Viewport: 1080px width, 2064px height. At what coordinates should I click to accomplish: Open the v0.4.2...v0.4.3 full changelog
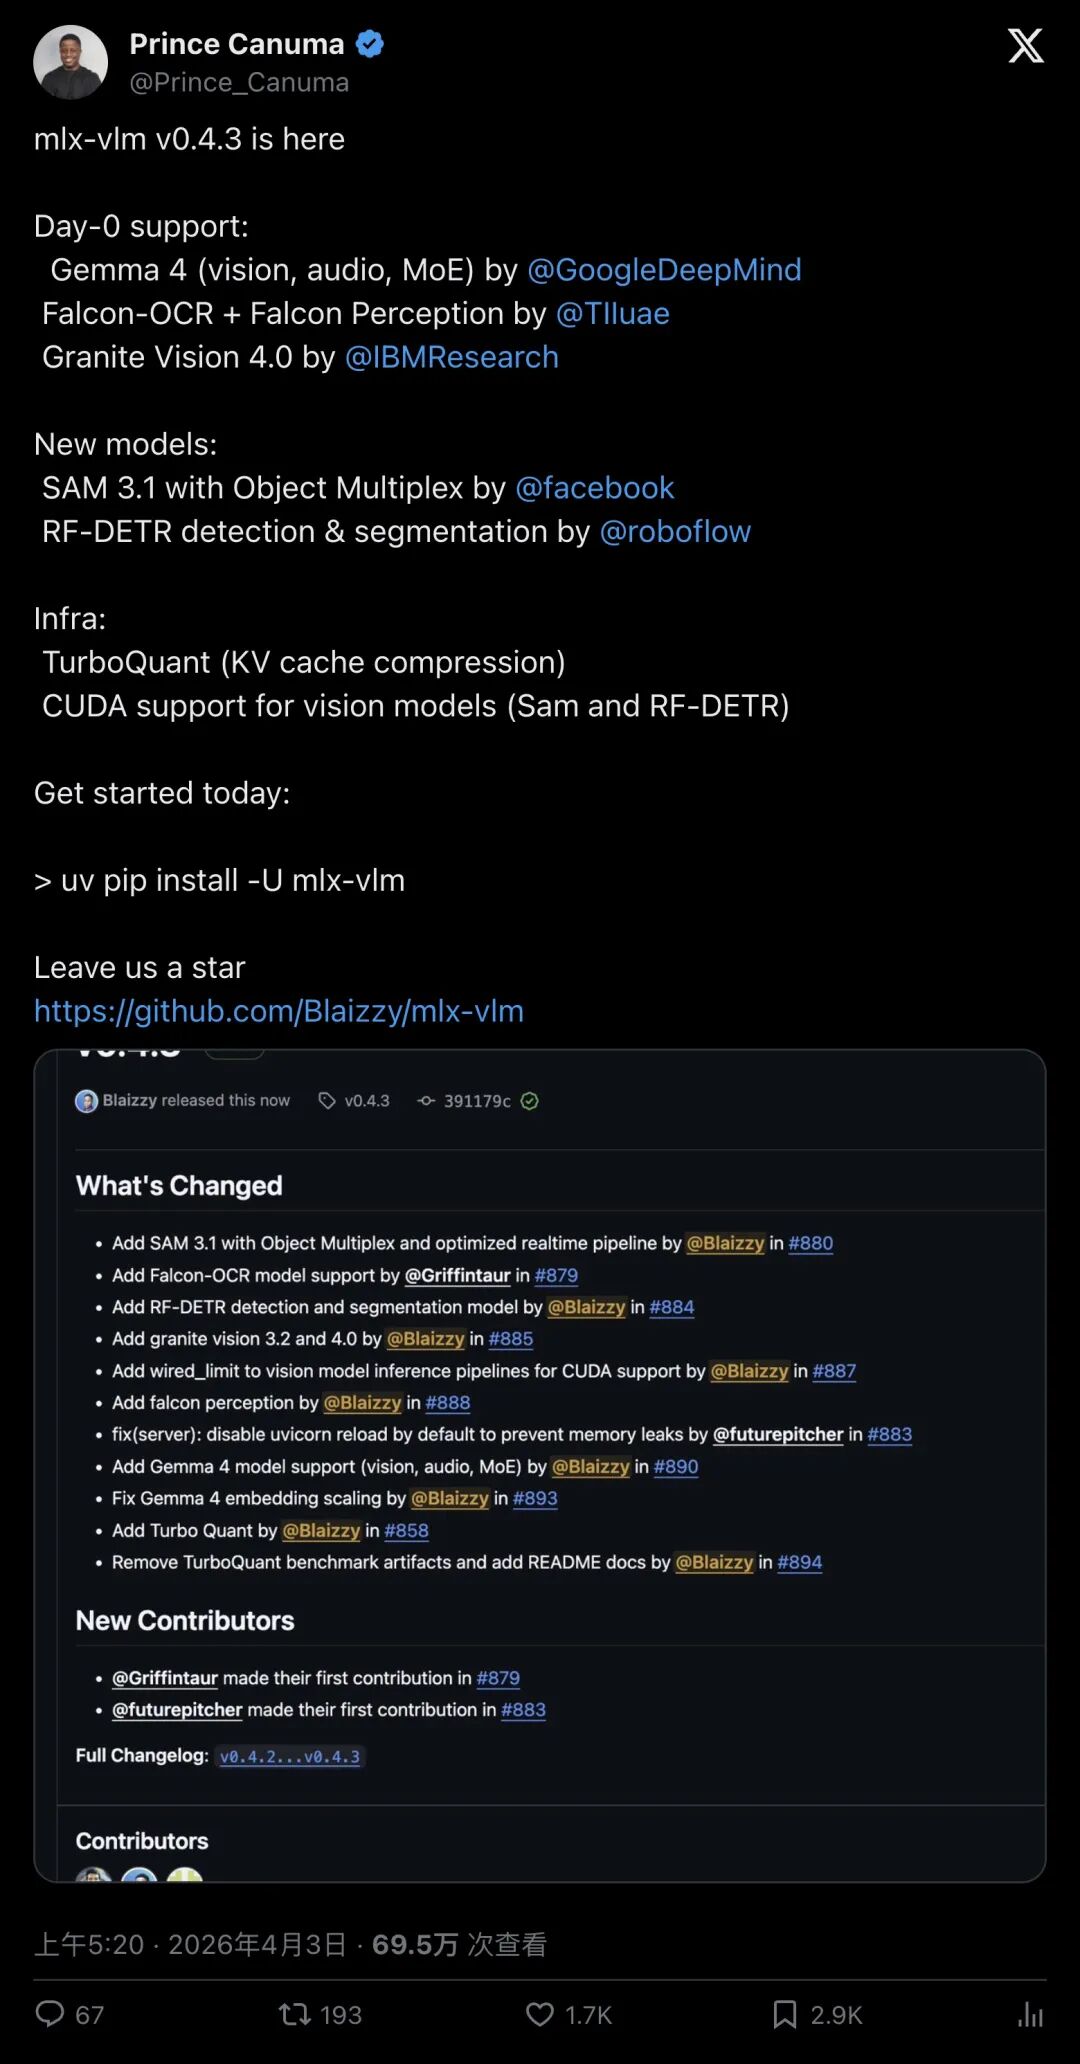tap(290, 1756)
